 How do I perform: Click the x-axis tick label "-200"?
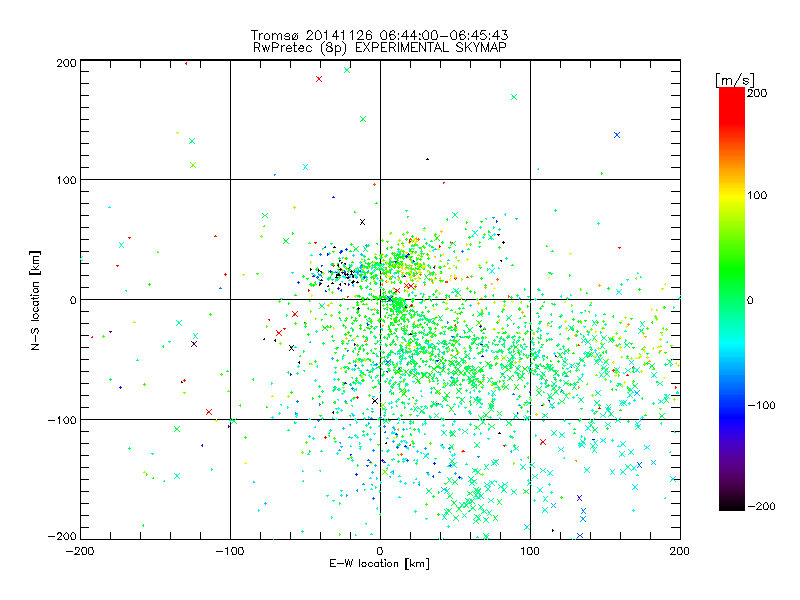coord(80,551)
